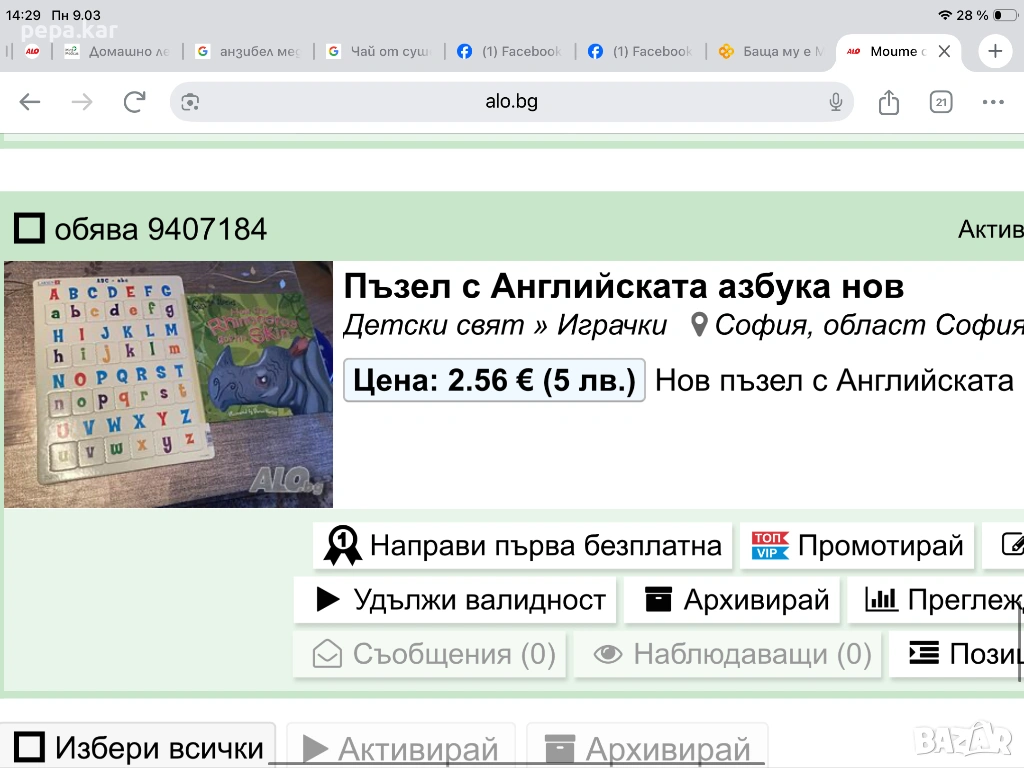The height and width of the screenshot is (768, 1024).
Task: Tap the alo.bg address field
Action: 512,102
